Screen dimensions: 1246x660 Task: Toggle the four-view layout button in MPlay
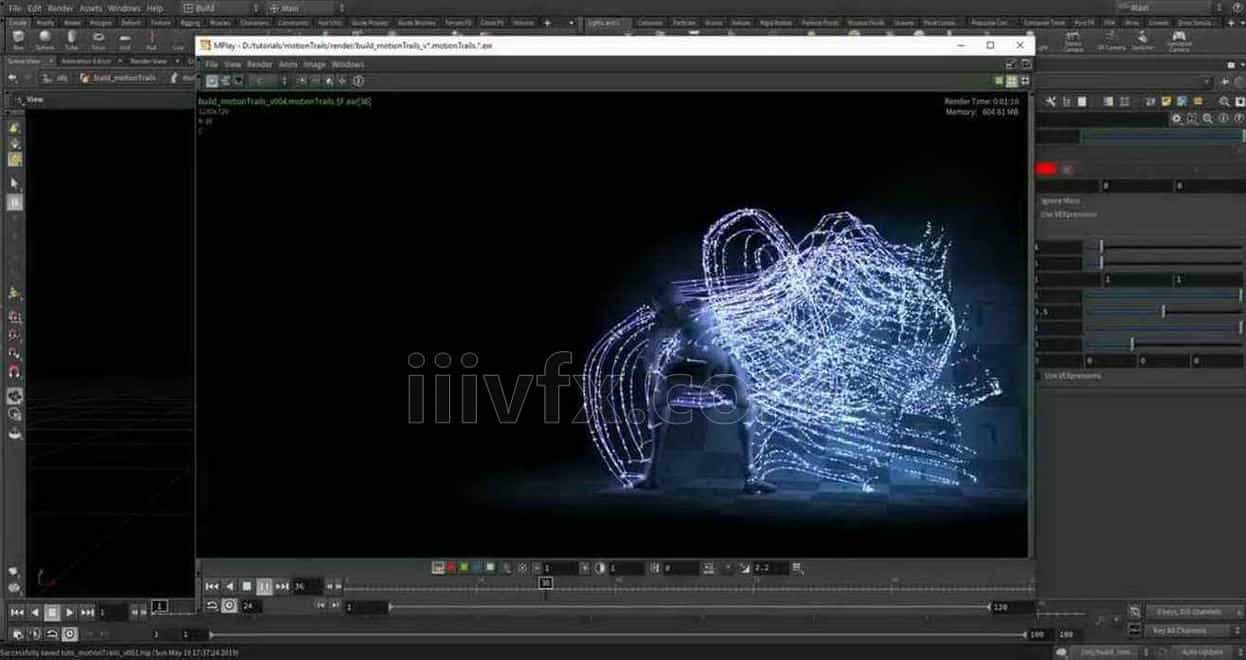point(1012,81)
